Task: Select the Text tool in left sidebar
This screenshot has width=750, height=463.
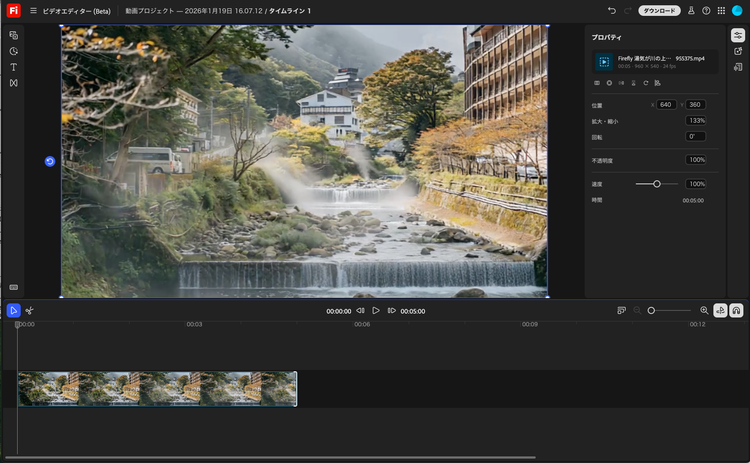Action: click(x=14, y=67)
